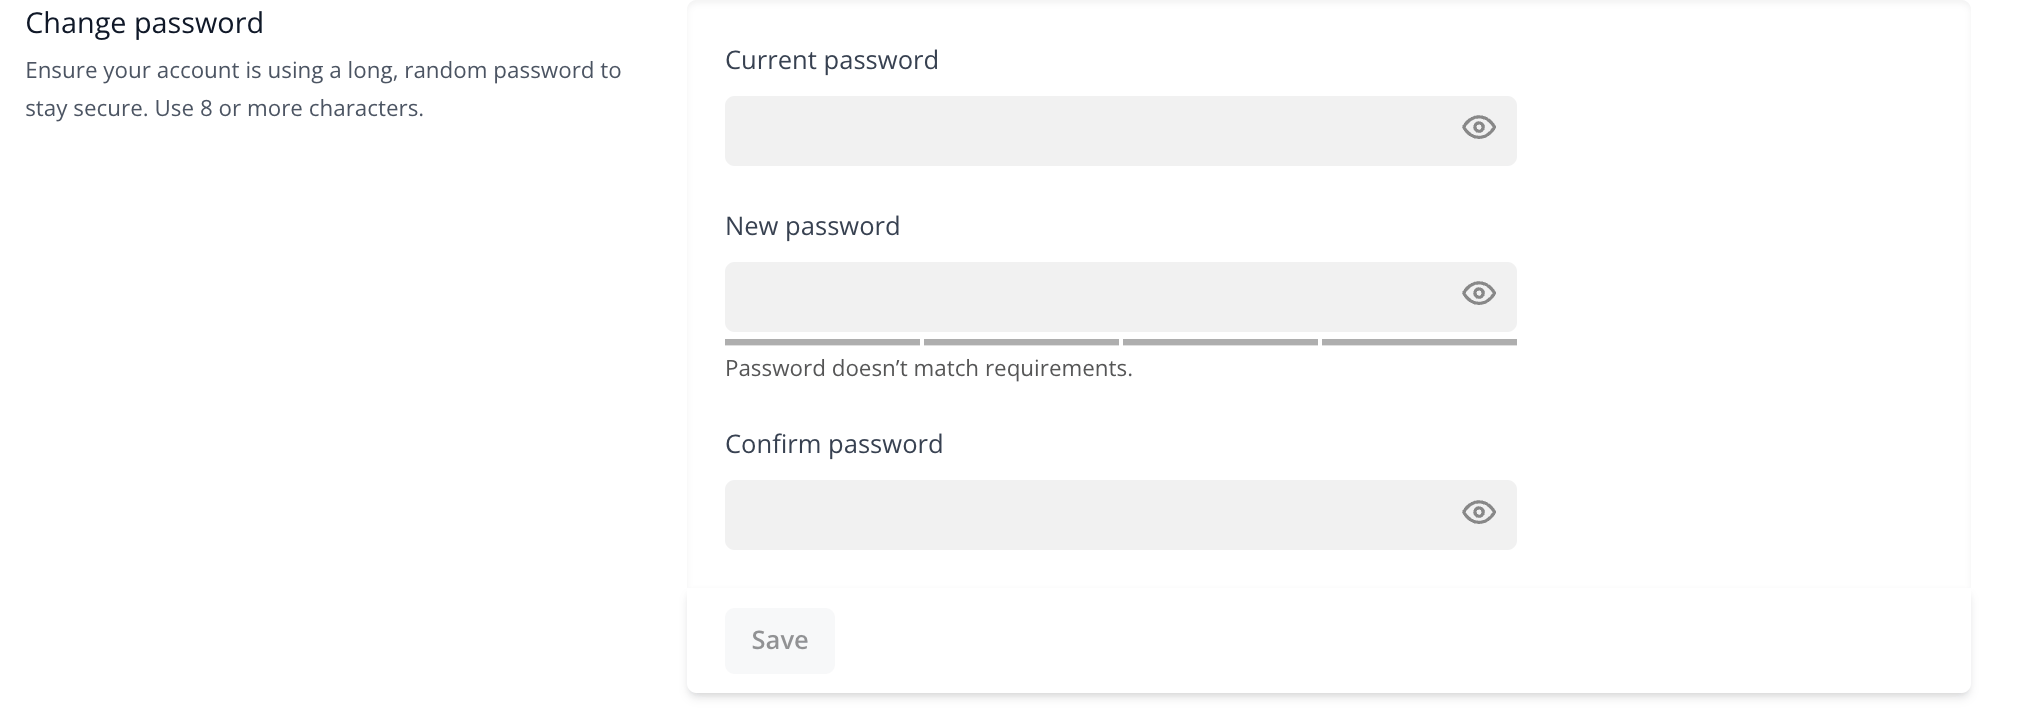The width and height of the screenshot is (2018, 724).
Task: Click last segment of password strength meter
Action: pyautogui.click(x=1419, y=342)
